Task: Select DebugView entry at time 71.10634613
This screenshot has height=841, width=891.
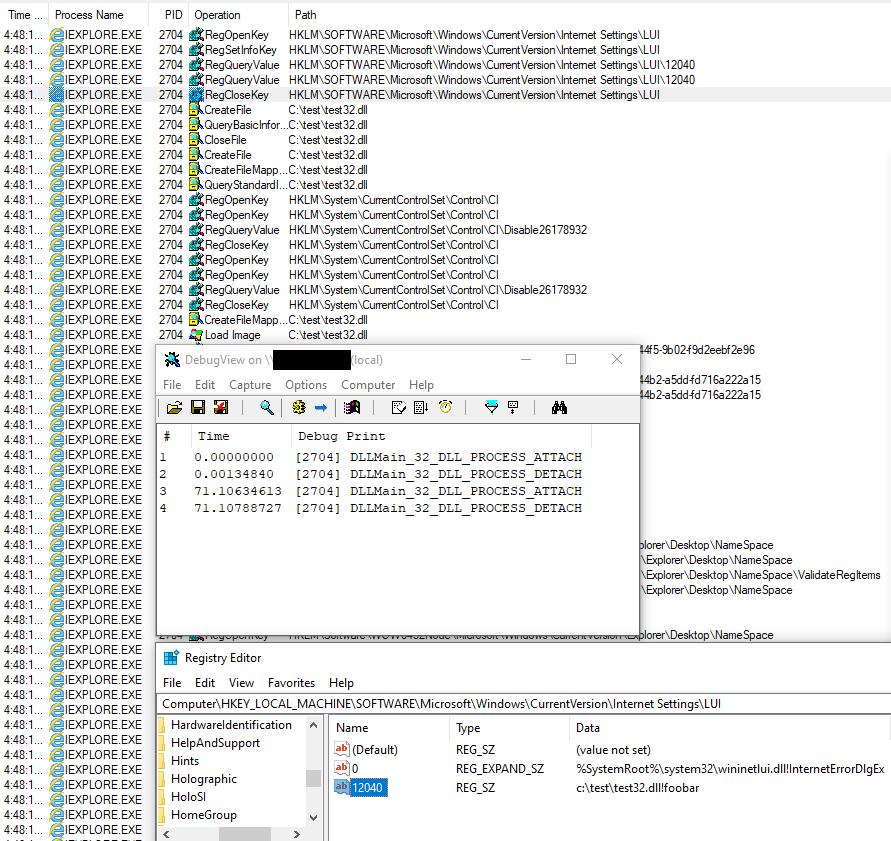Action: pyautogui.click(x=370, y=491)
